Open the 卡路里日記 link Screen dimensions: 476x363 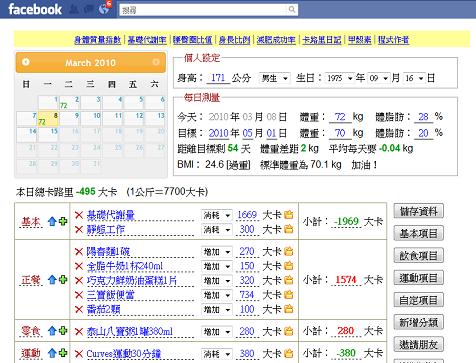322,40
